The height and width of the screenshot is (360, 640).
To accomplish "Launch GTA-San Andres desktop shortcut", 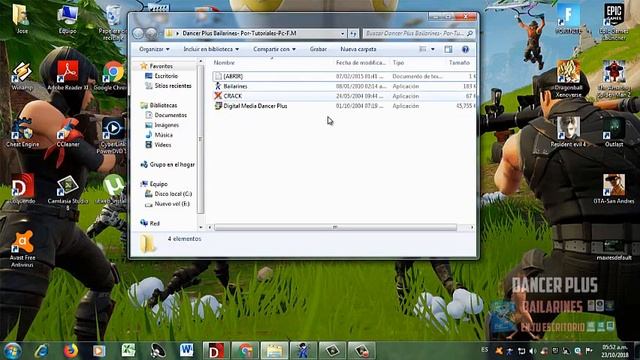I will (614, 189).
